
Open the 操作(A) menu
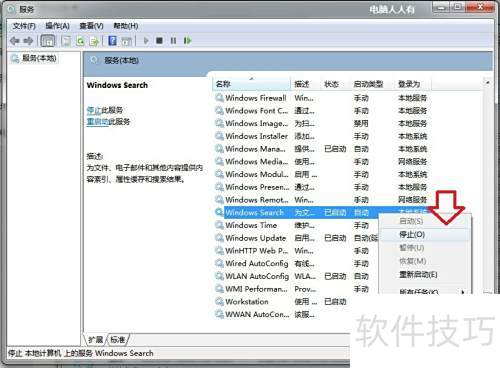pyautogui.click(x=57, y=26)
